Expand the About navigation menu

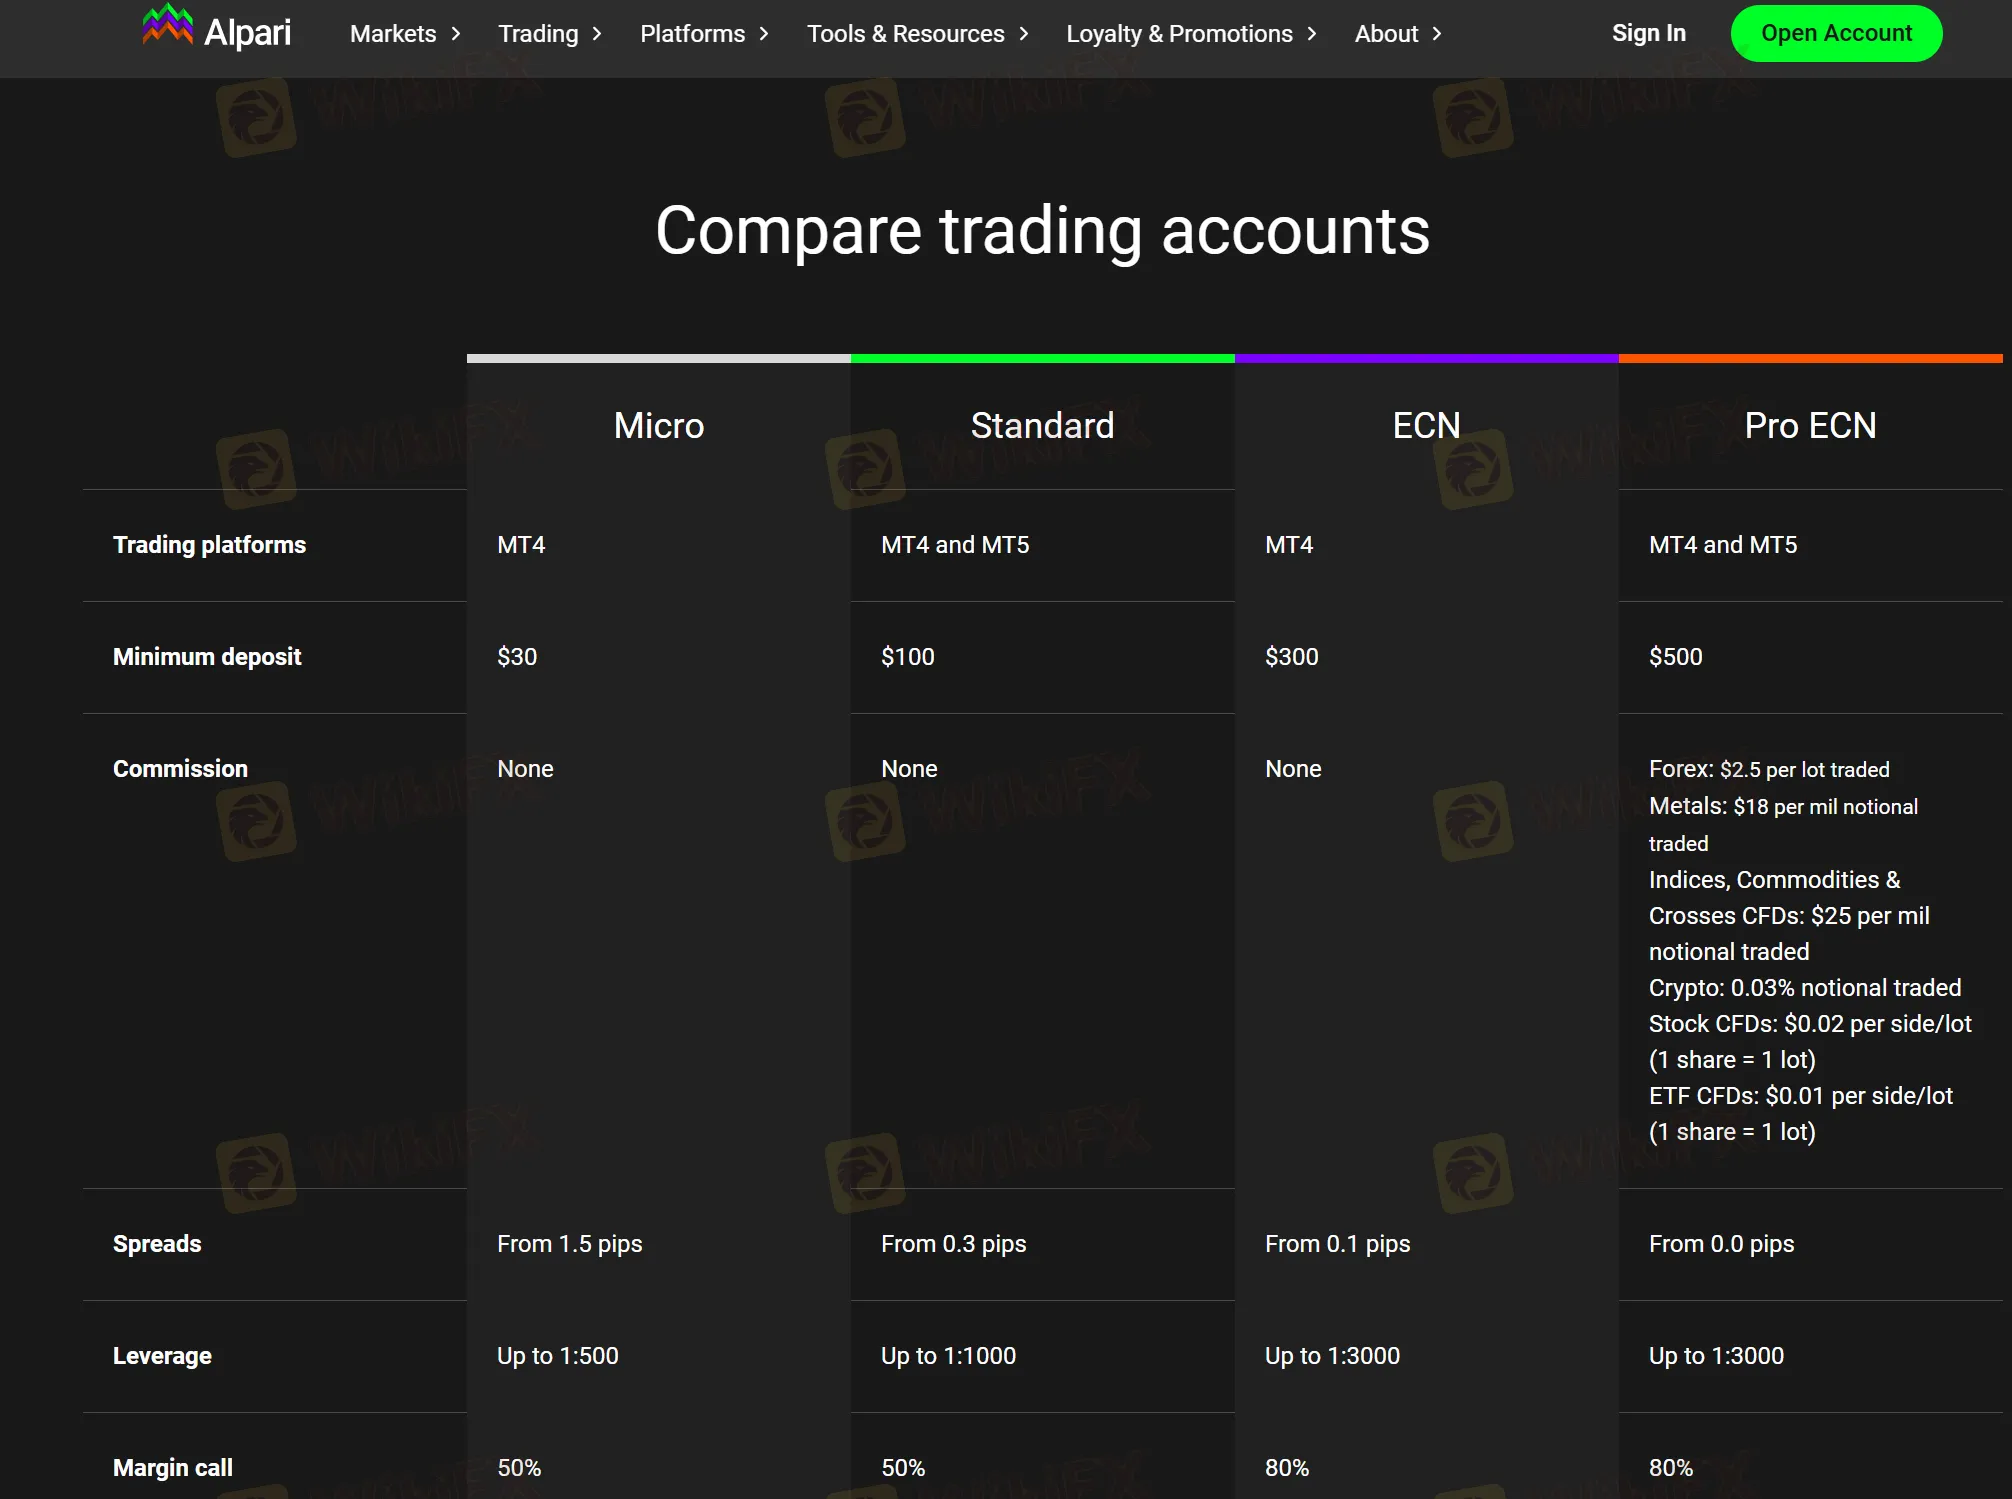(1386, 33)
